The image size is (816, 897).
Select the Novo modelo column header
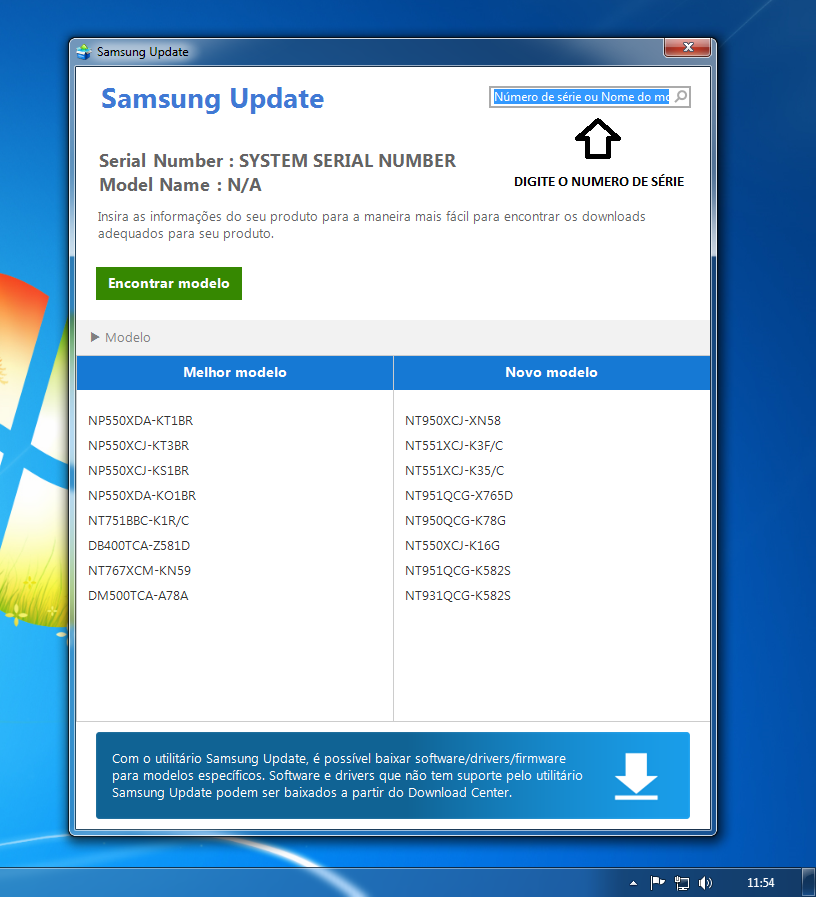(x=551, y=372)
